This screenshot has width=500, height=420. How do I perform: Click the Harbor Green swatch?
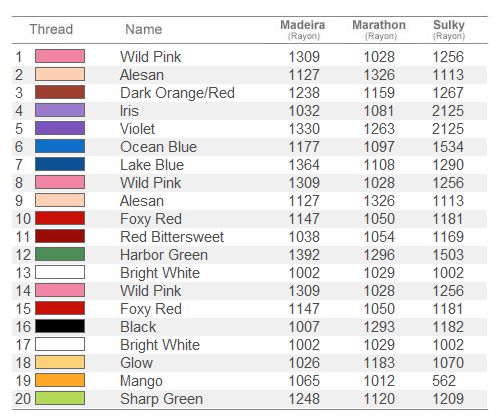60,254
